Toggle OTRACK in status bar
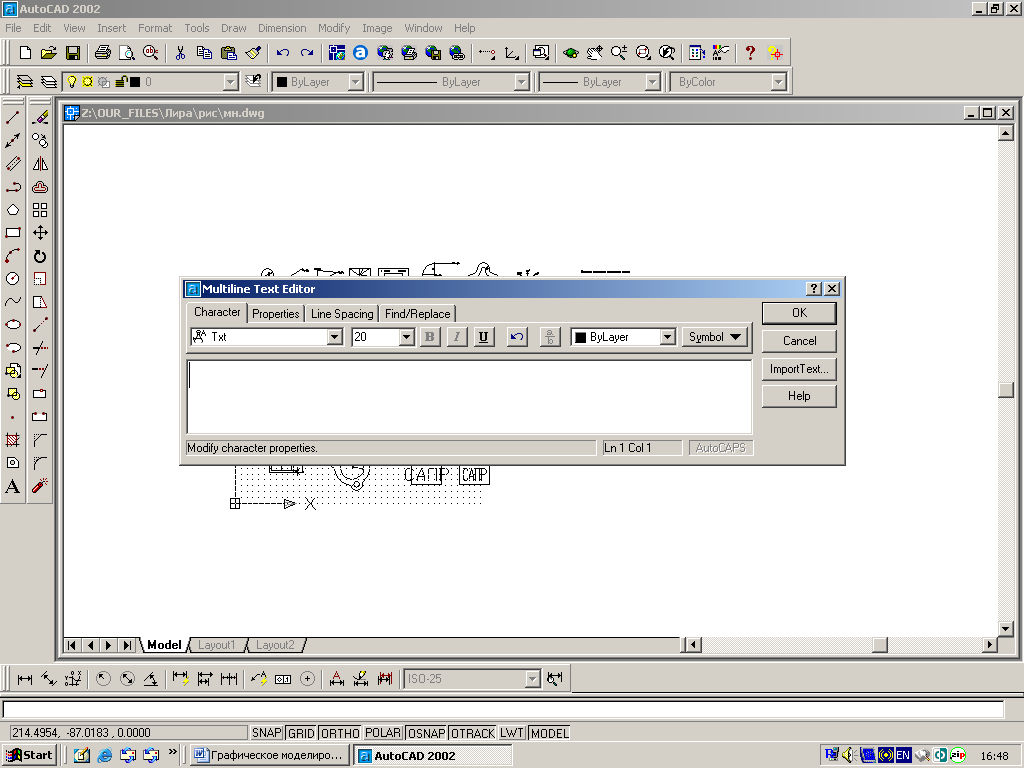The image size is (1024, 768). pyautogui.click(x=473, y=733)
